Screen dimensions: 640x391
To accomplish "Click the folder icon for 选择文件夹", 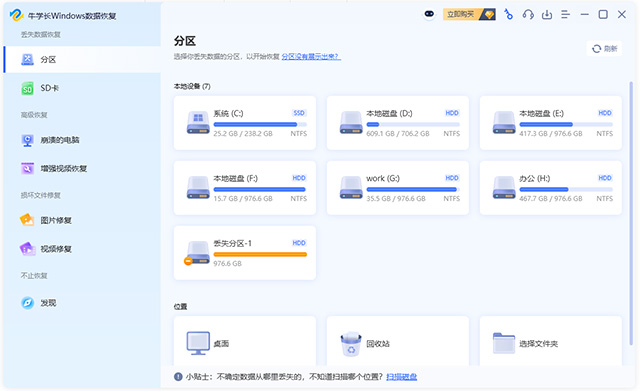I will click(504, 343).
